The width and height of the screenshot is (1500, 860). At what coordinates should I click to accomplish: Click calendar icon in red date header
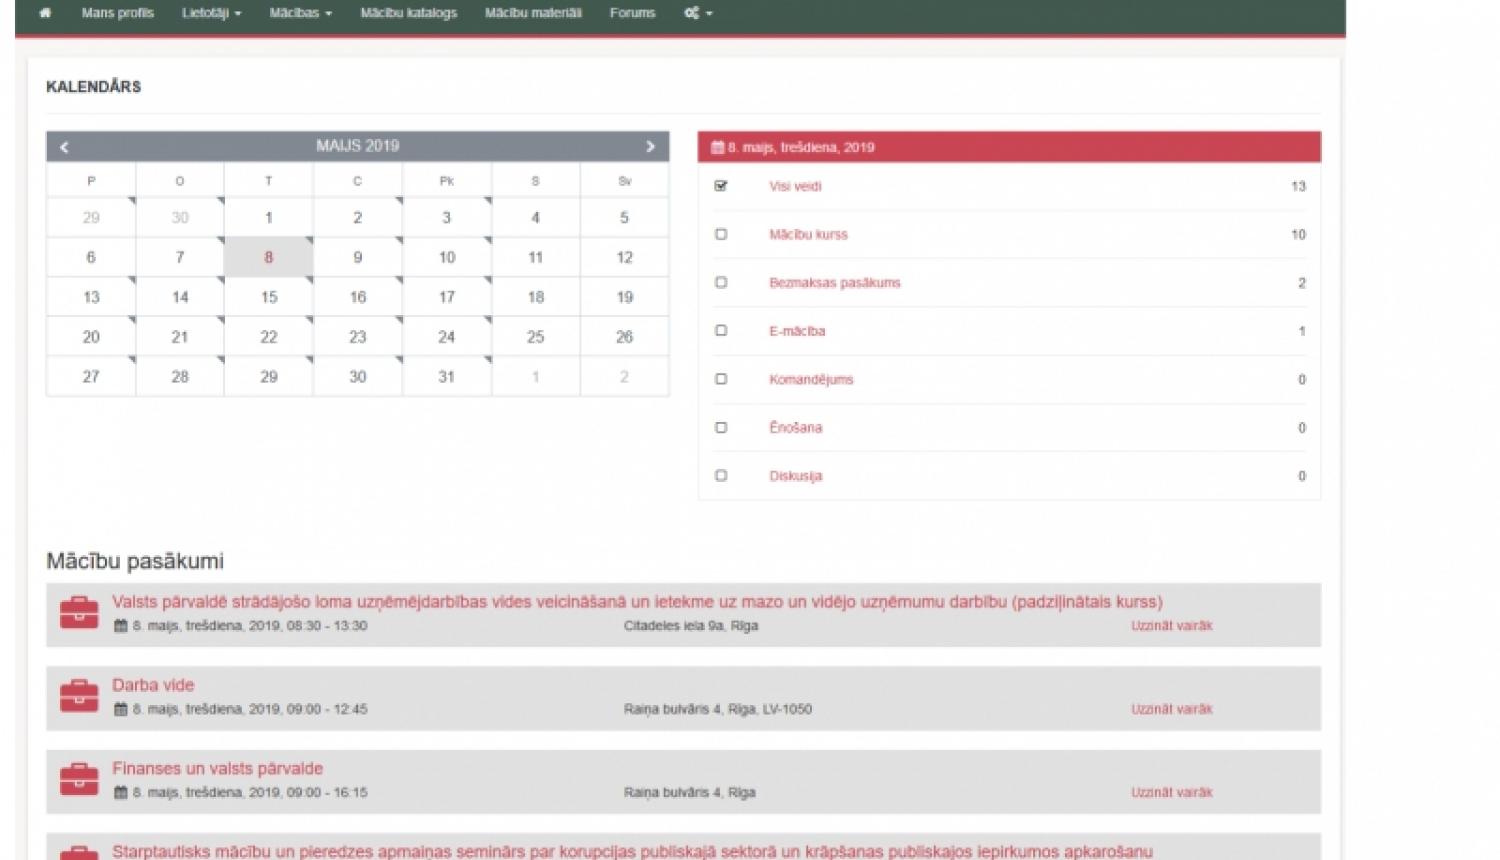[x=717, y=147]
